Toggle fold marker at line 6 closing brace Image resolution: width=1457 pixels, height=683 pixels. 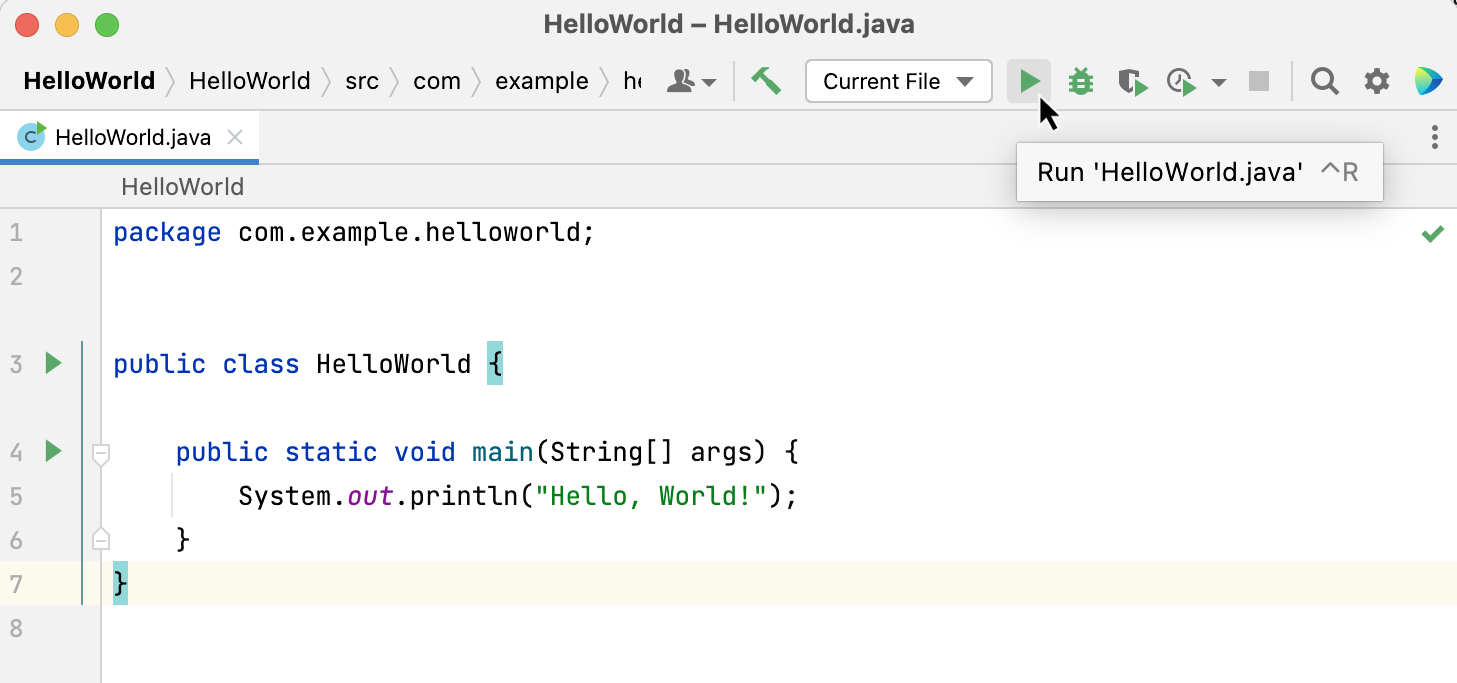click(x=100, y=538)
